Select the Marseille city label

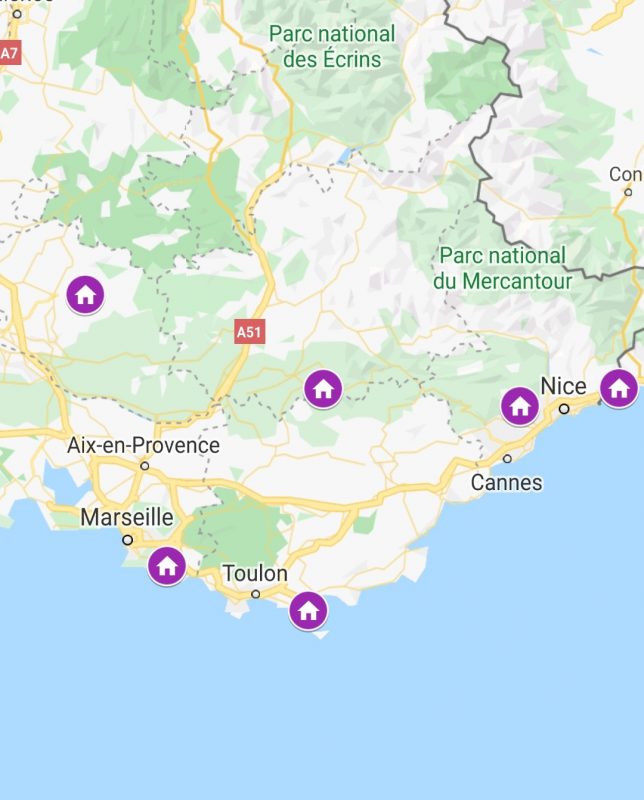pyautogui.click(x=127, y=517)
